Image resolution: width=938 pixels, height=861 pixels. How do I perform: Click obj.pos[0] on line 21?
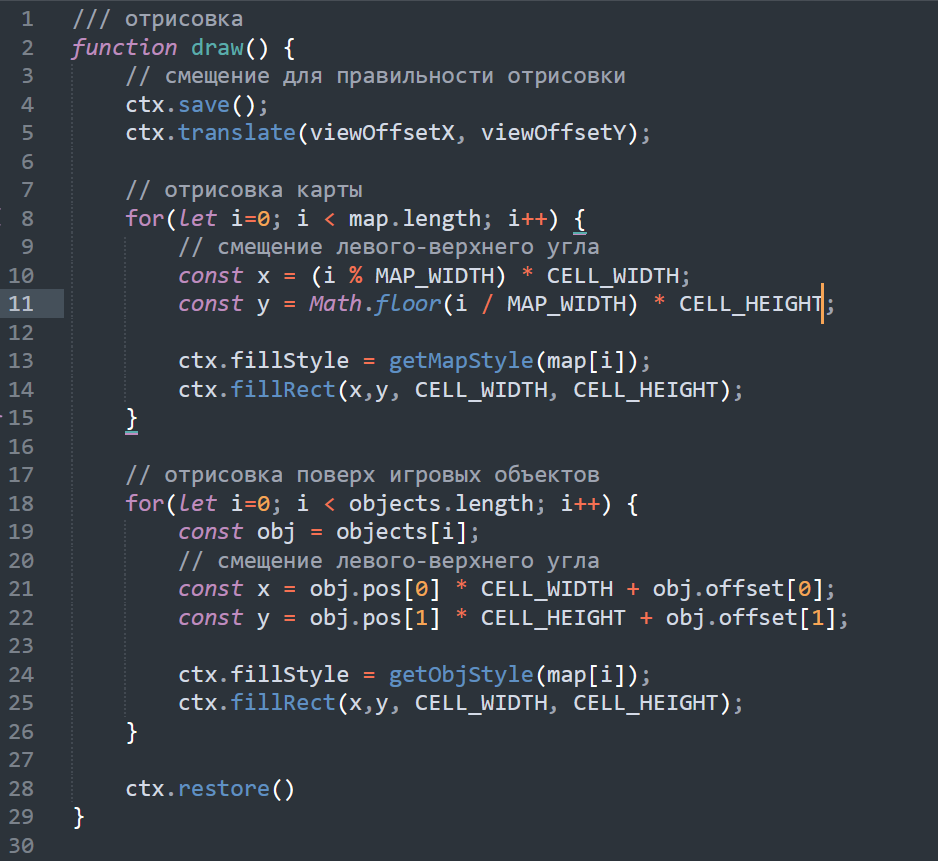click(x=375, y=589)
